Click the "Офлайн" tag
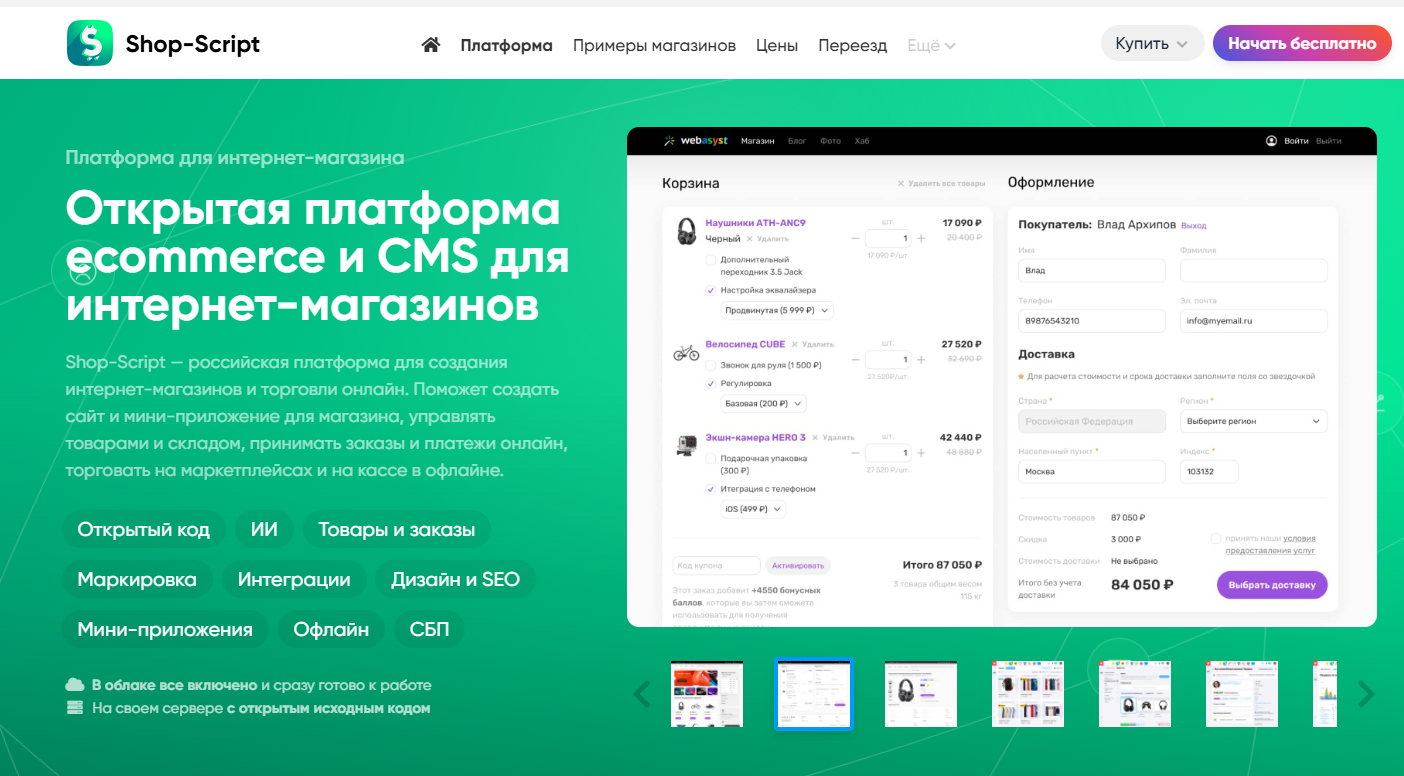1404x776 pixels. [x=331, y=630]
